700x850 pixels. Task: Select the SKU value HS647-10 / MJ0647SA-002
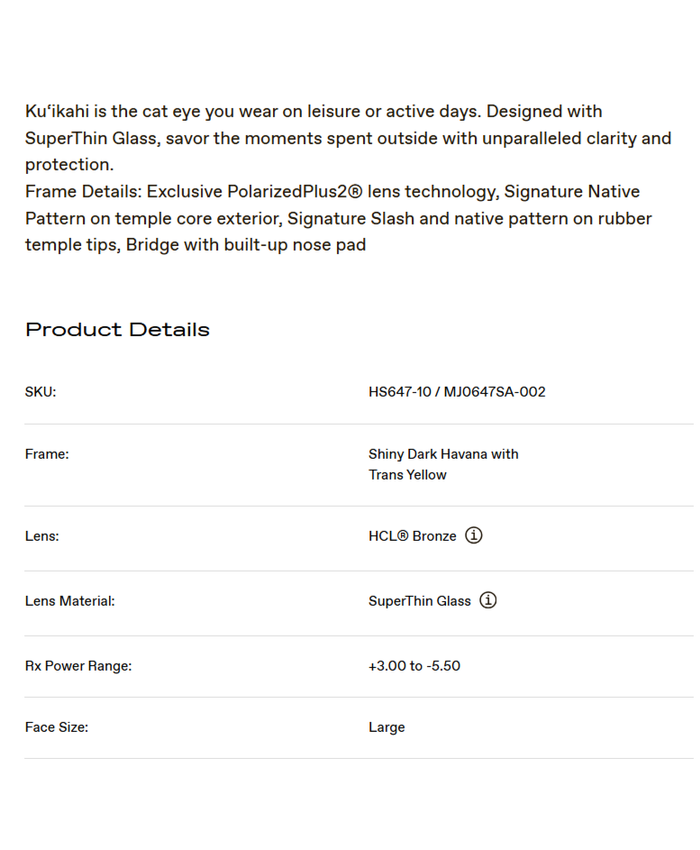coord(457,392)
